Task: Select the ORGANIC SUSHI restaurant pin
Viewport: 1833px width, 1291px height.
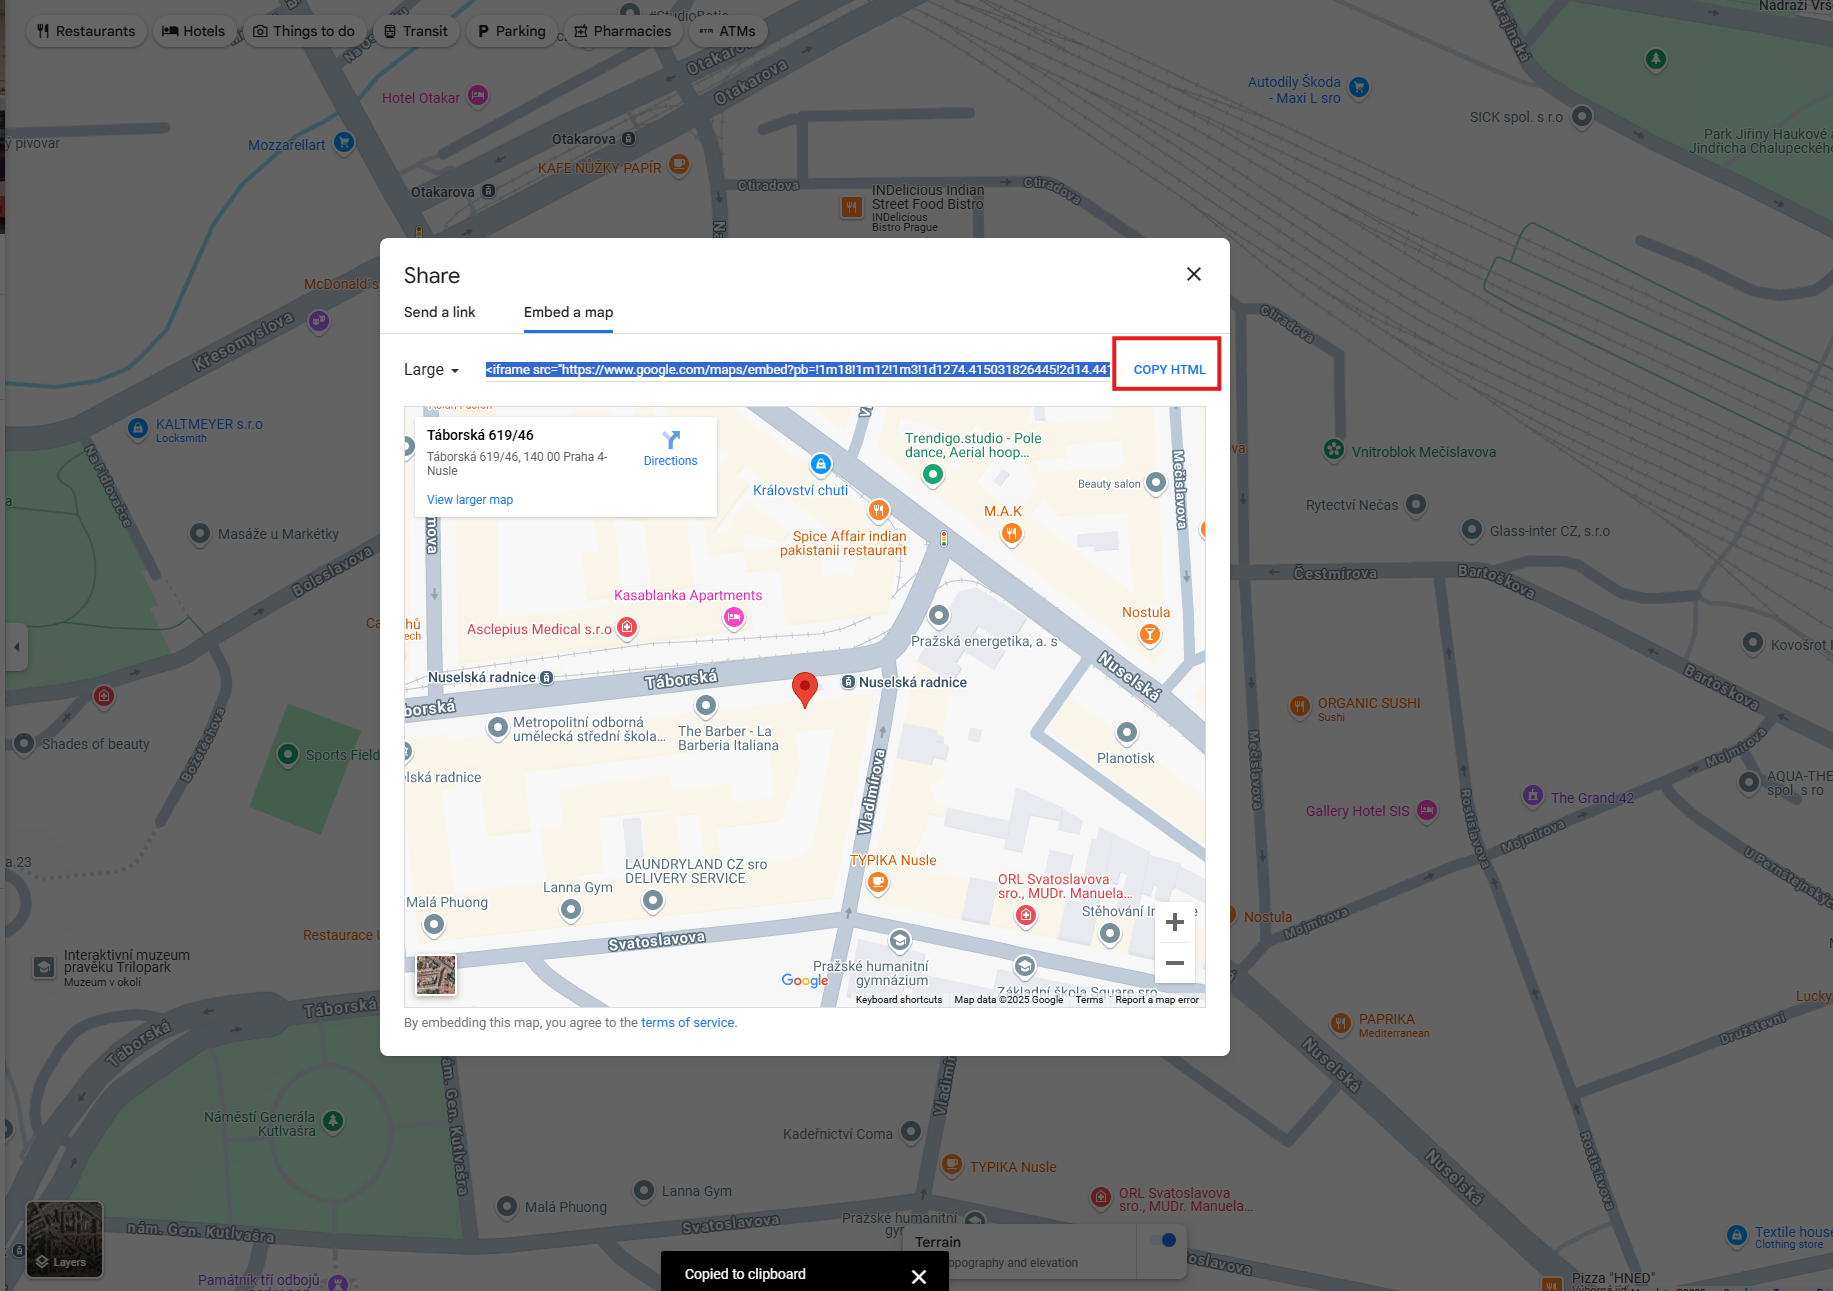Action: point(1299,706)
